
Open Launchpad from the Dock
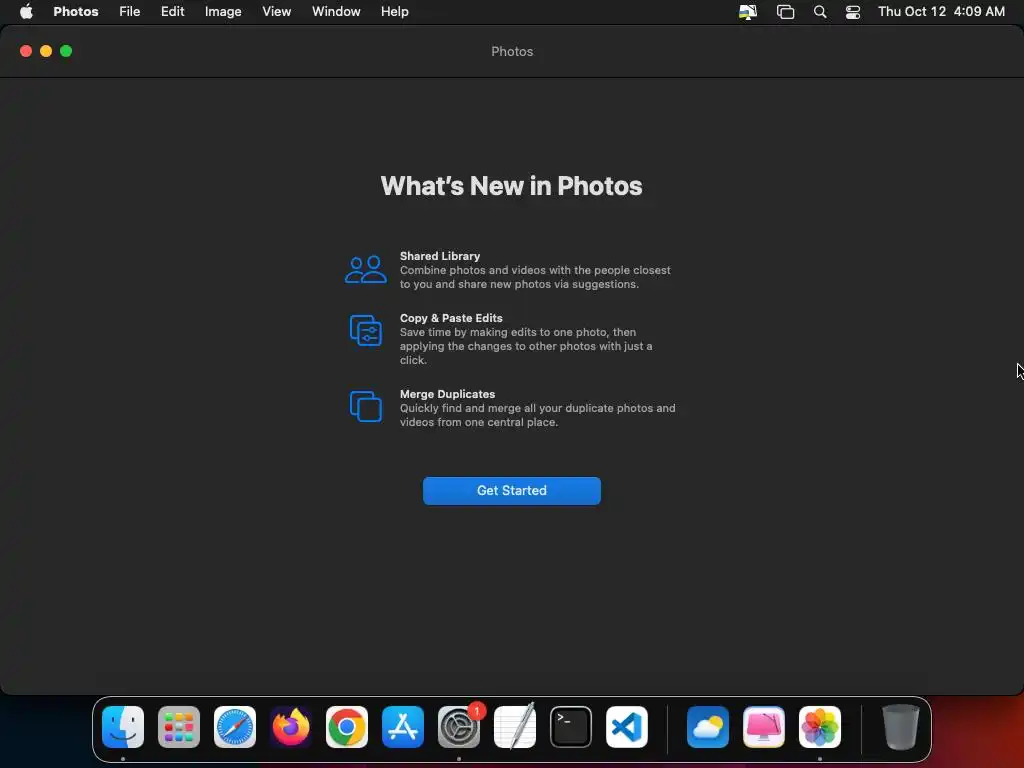coord(178,727)
